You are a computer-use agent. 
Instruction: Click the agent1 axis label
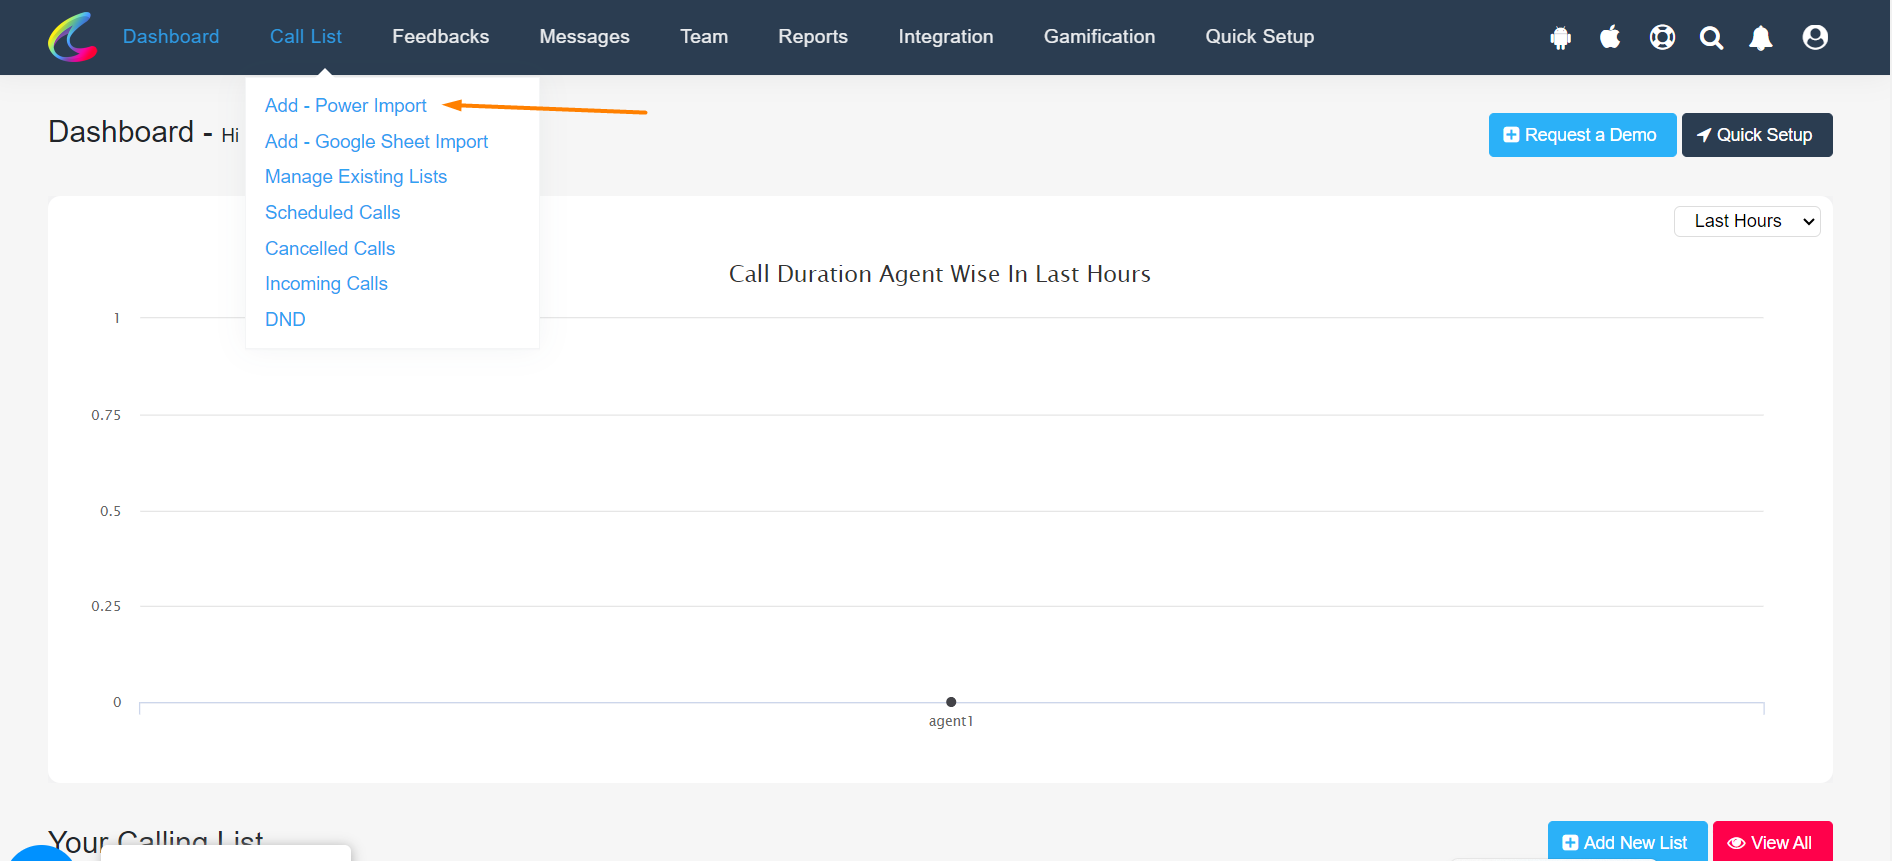(x=951, y=722)
